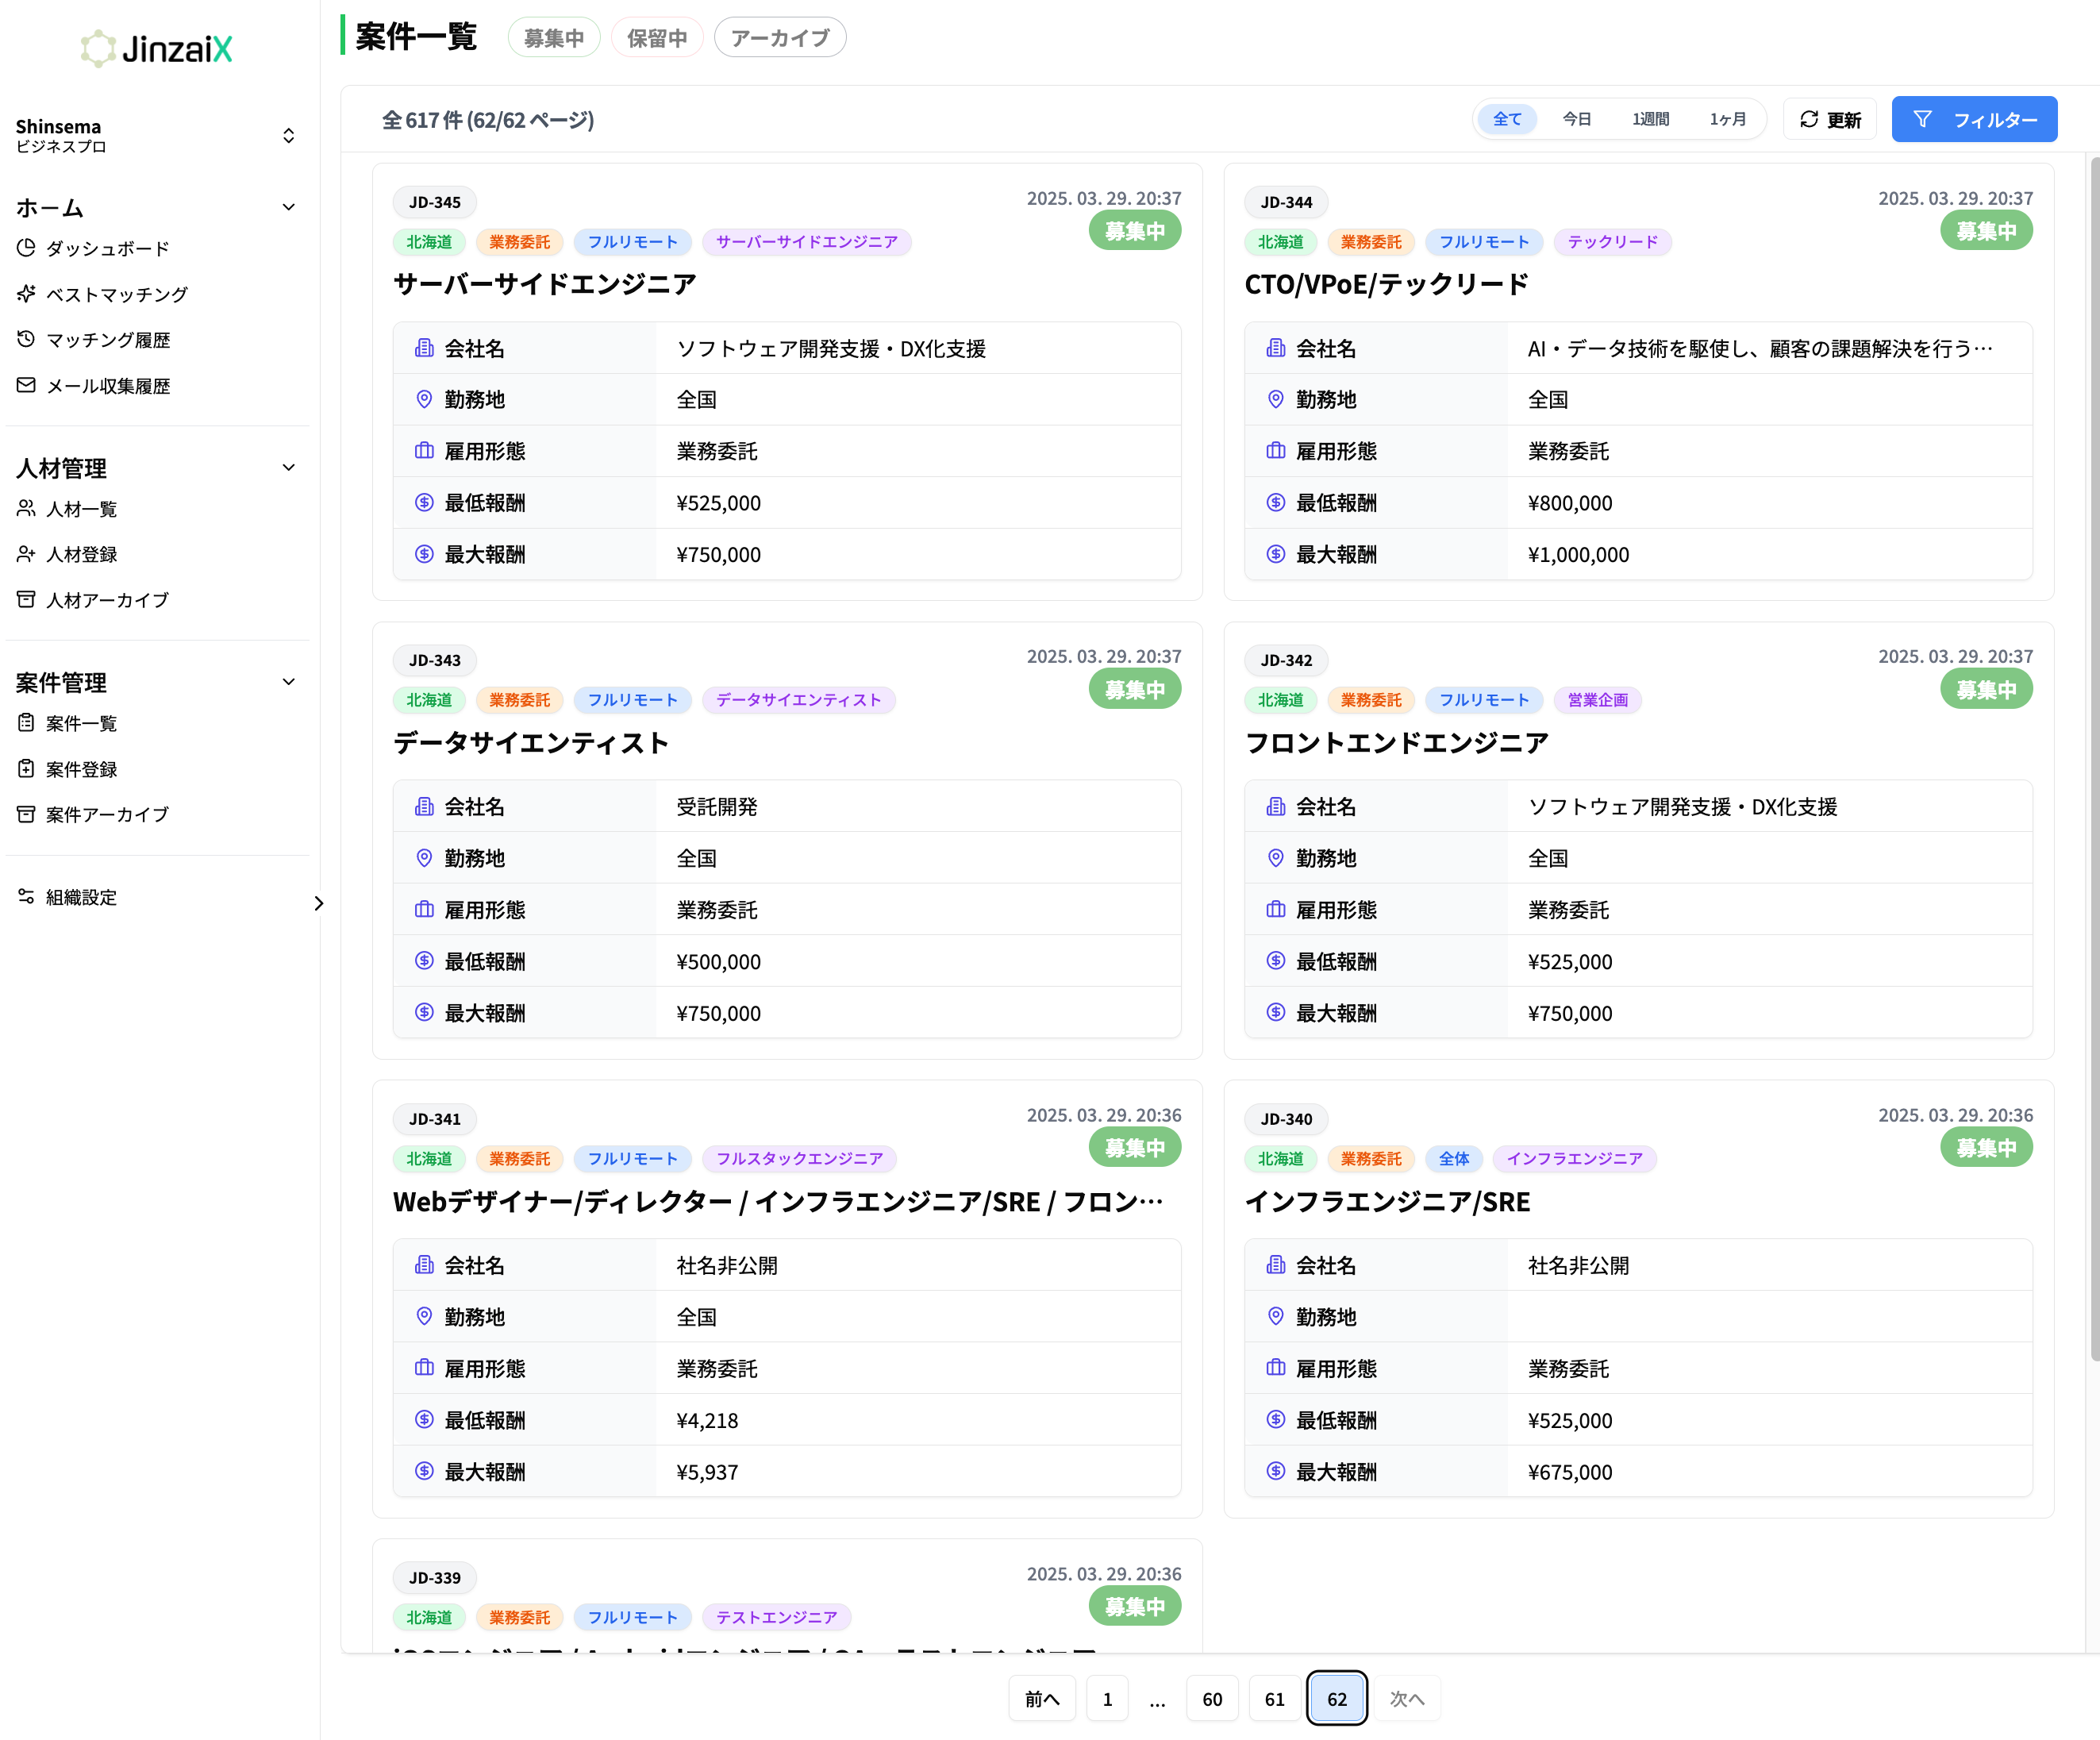Open 人材アーカイブ archive icon
This screenshot has height=1740, width=2100.
coord(26,600)
